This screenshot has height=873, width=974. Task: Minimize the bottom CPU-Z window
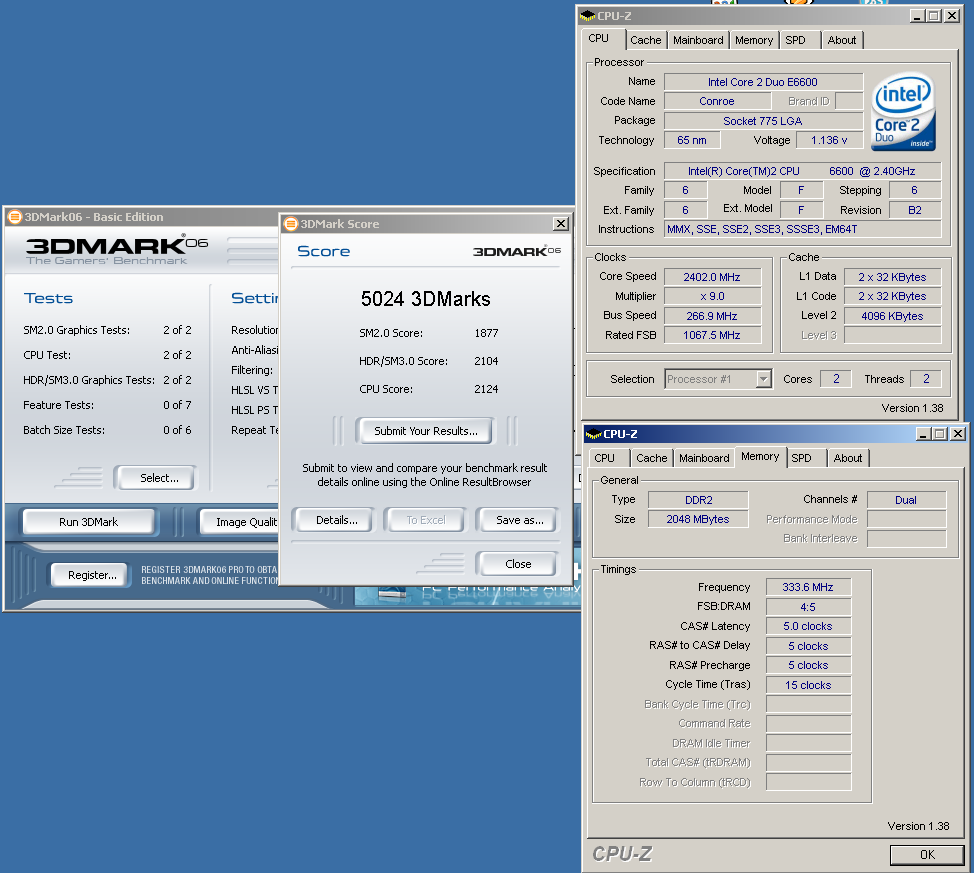point(924,434)
